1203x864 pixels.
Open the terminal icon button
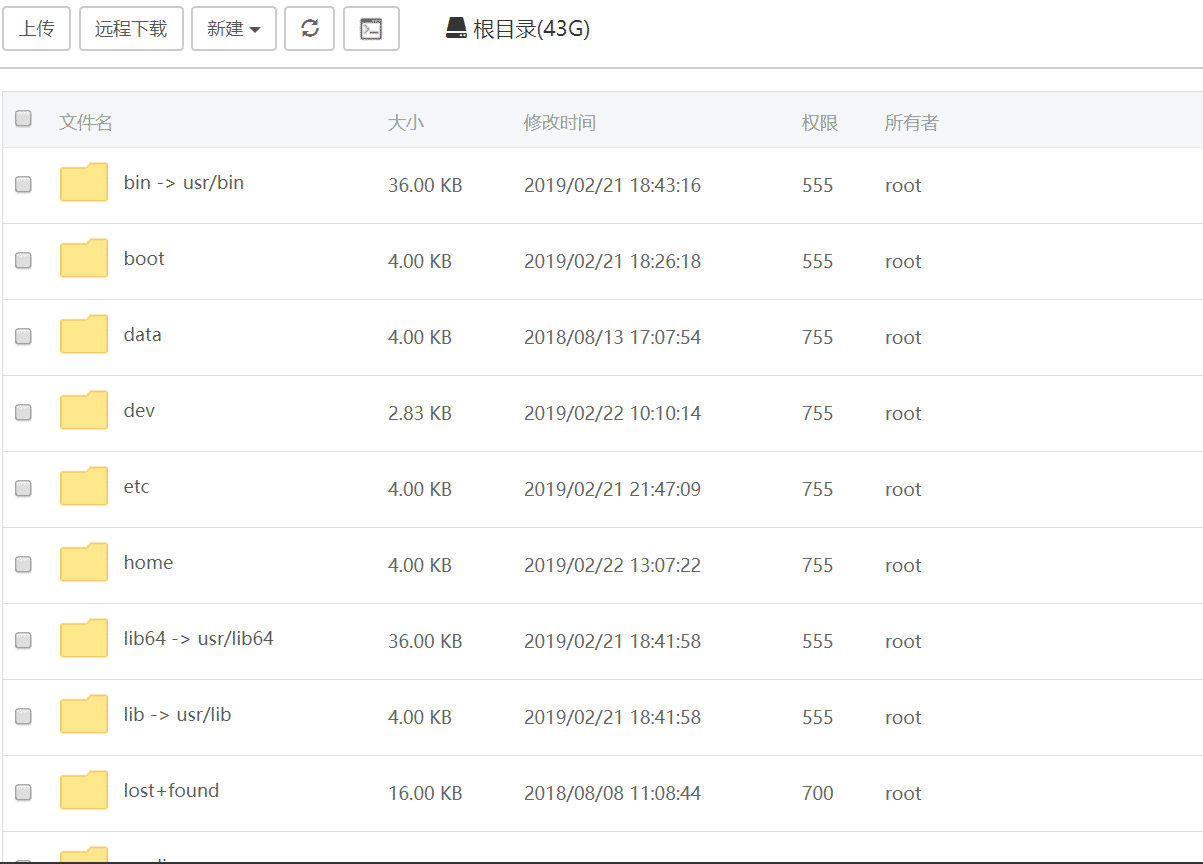point(371,28)
